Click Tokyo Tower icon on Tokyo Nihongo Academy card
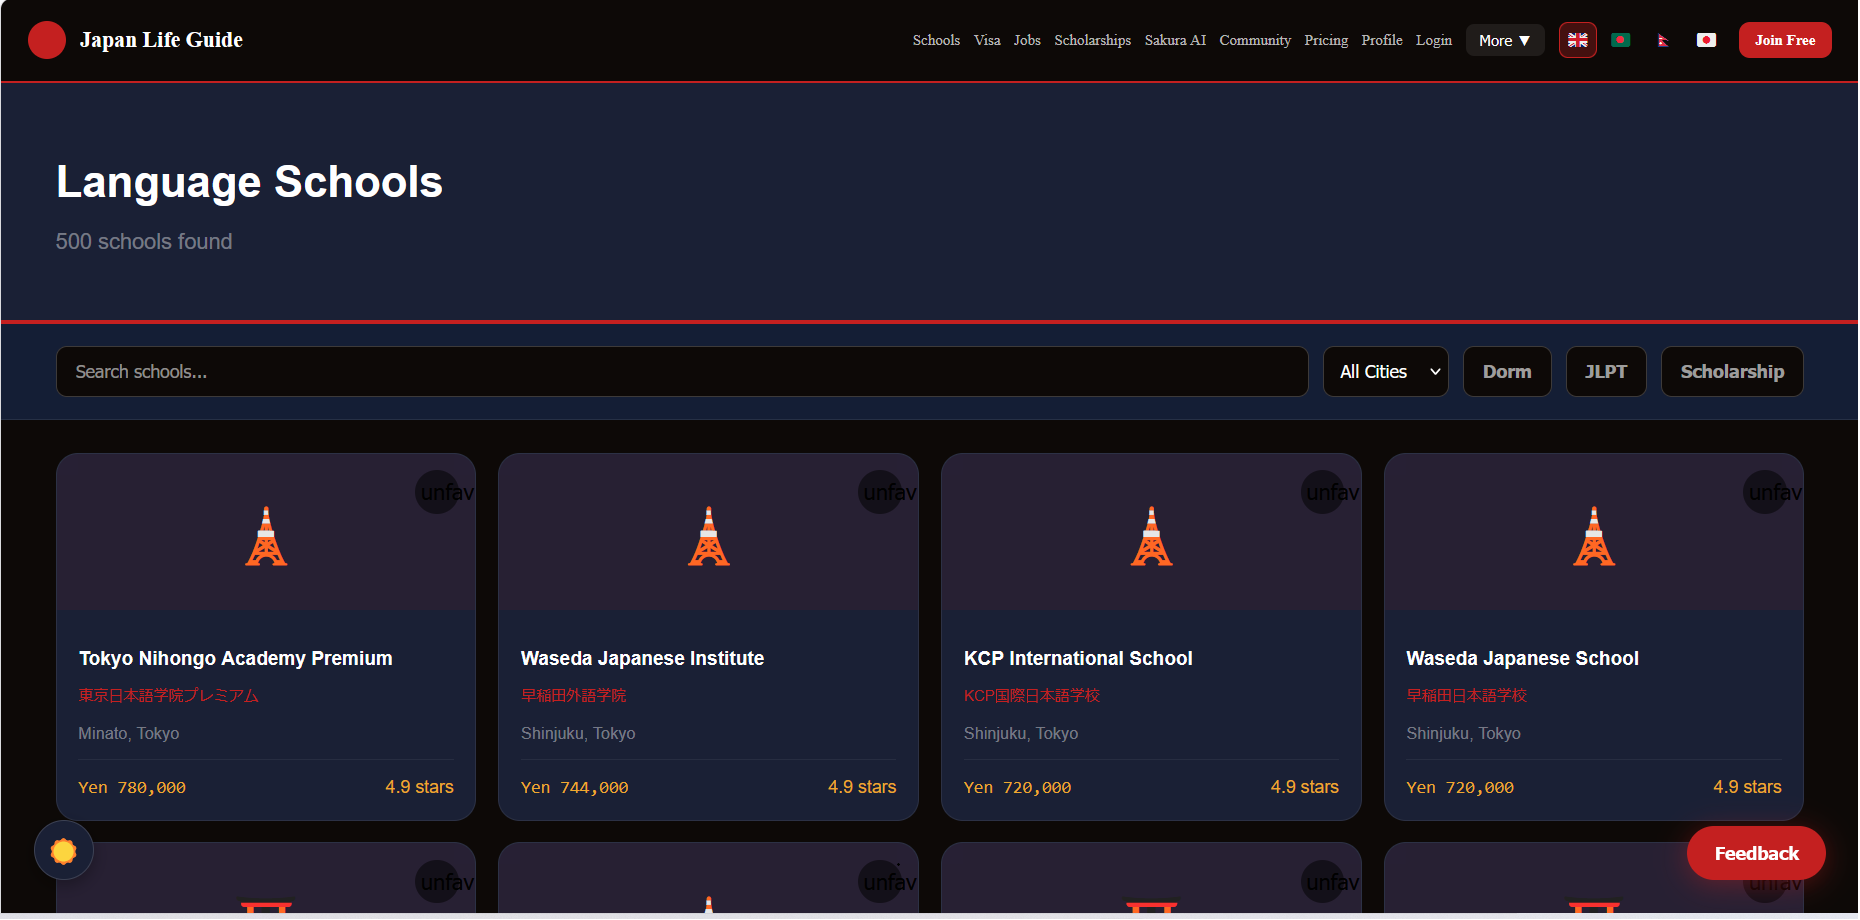The image size is (1860, 920). (x=266, y=536)
